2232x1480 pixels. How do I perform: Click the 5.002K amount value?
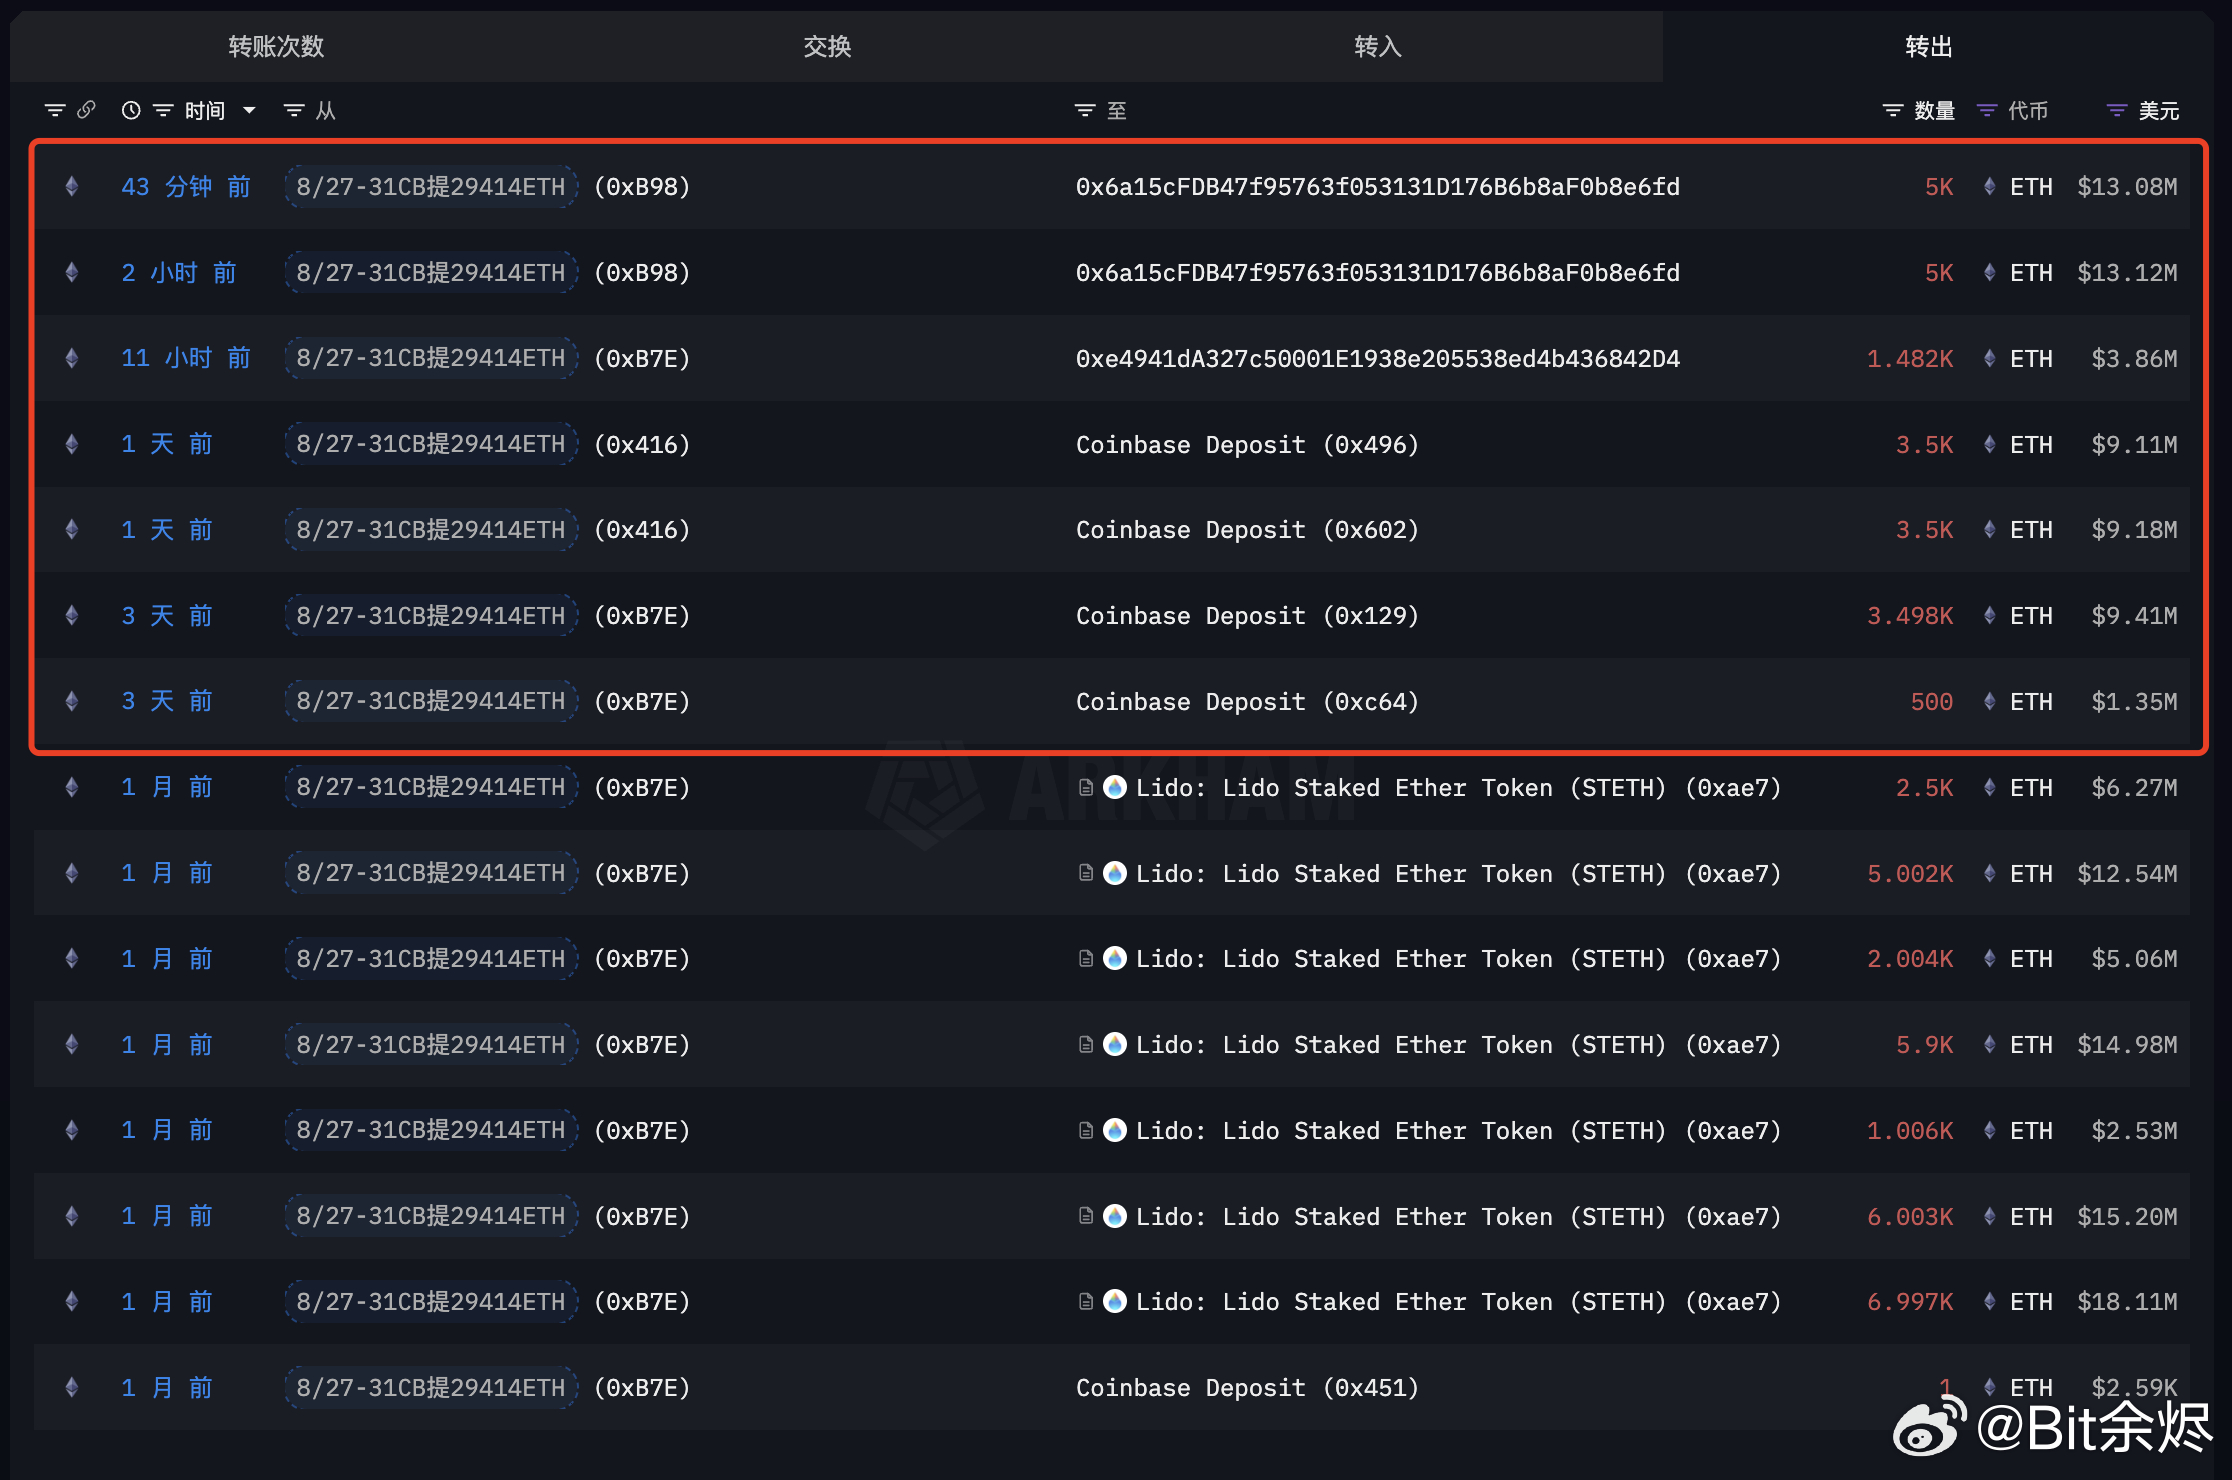[x=1910, y=874]
